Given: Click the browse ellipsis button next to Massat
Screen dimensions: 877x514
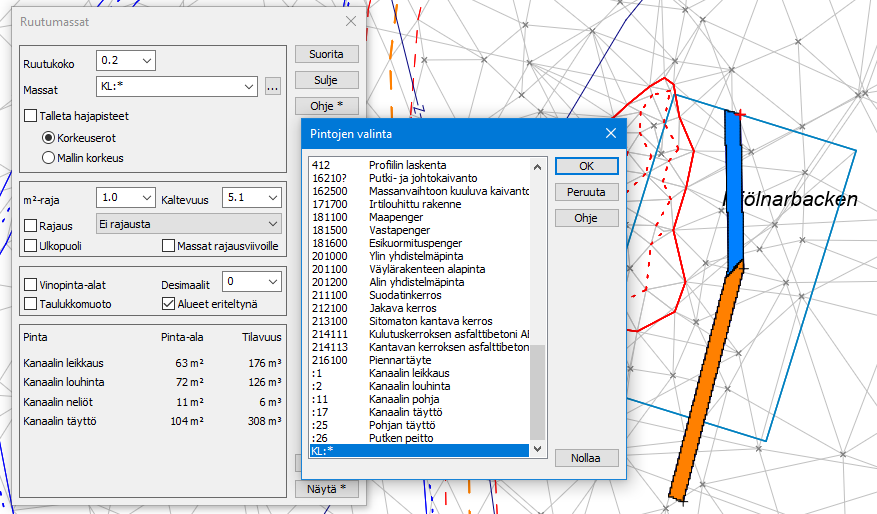Looking at the screenshot, I should tap(273, 87).
